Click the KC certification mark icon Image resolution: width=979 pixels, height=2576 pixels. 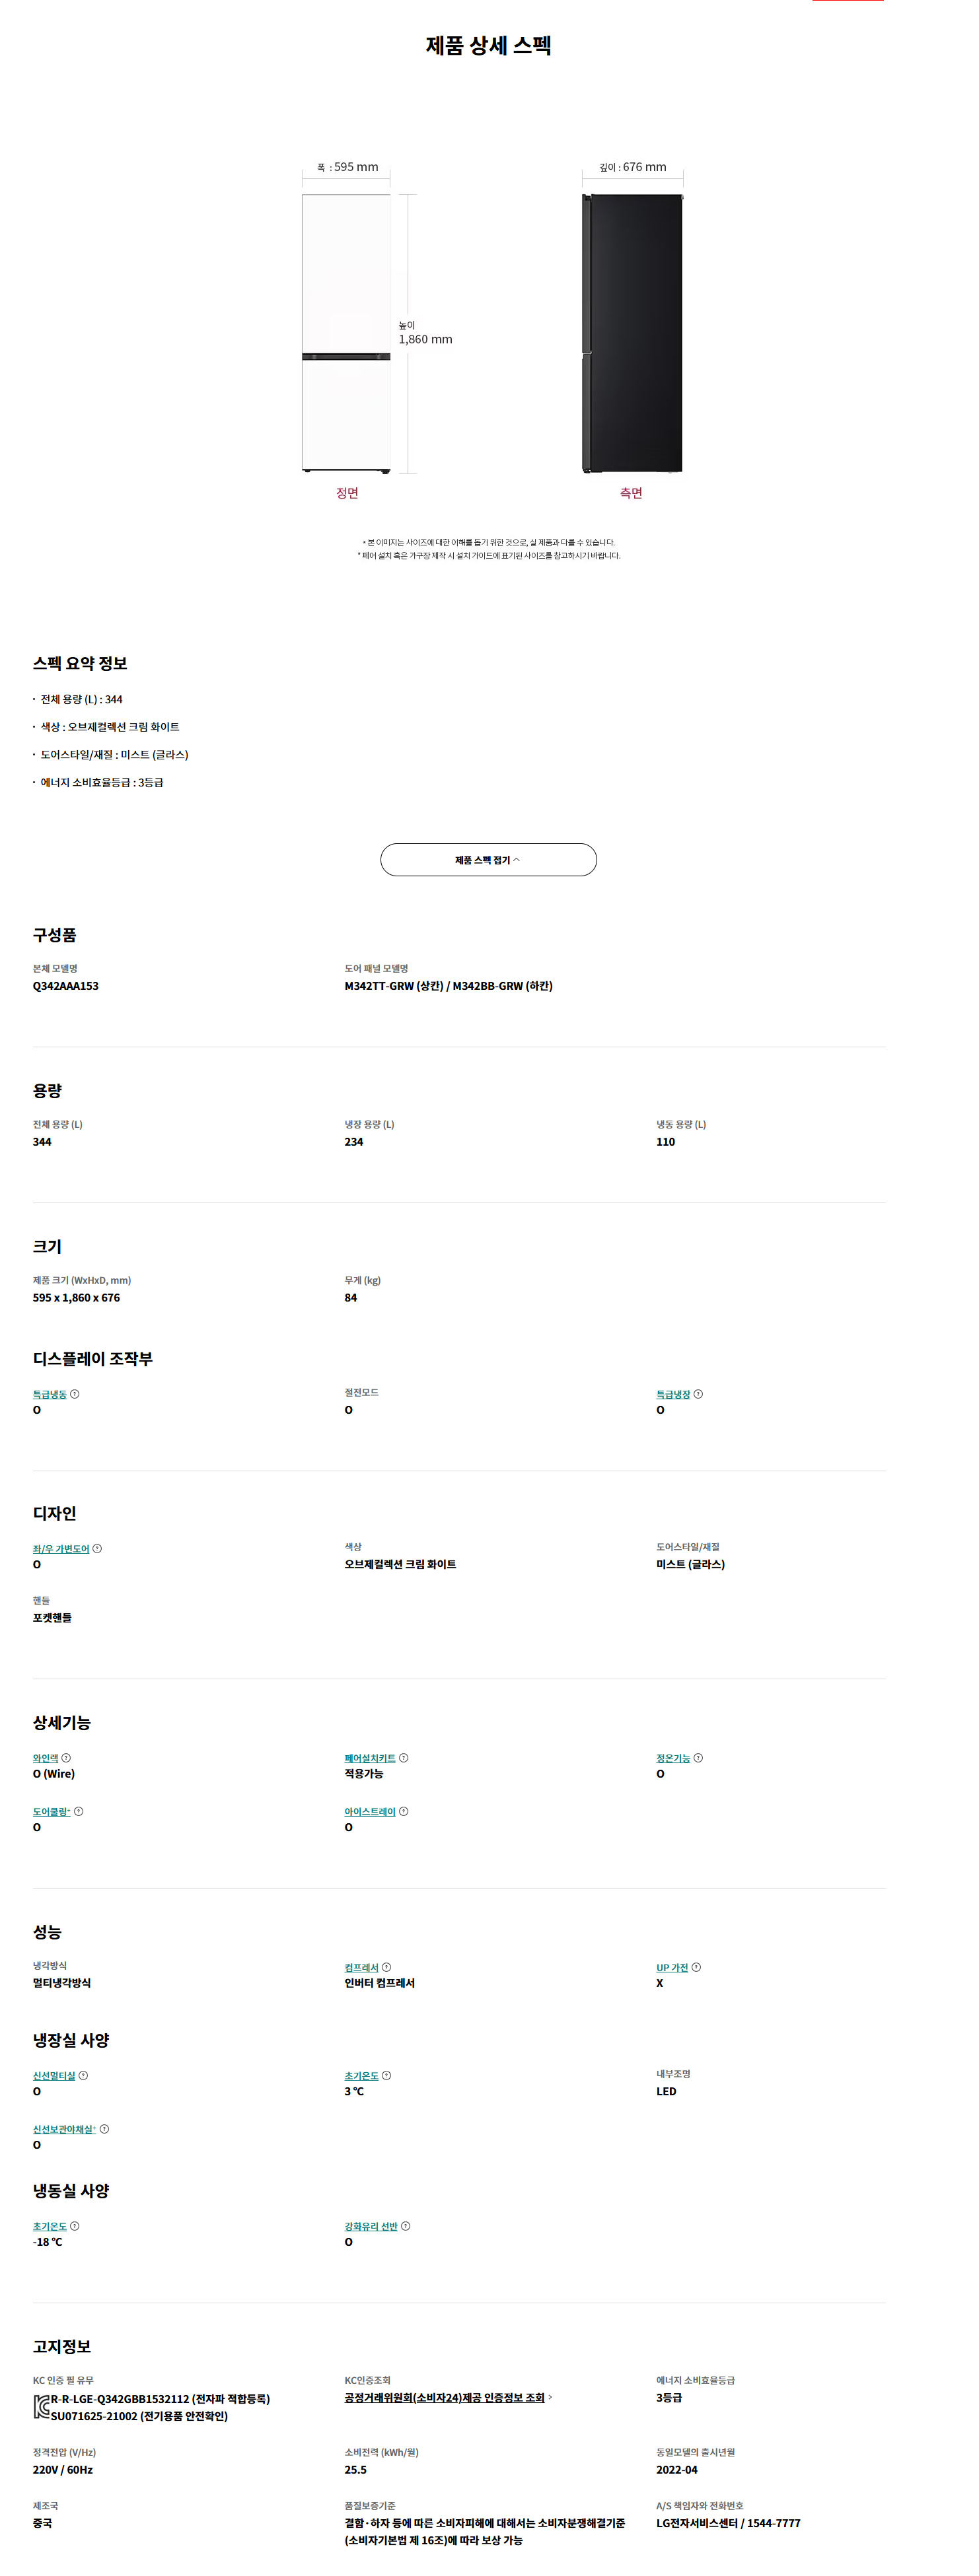click(41, 2407)
